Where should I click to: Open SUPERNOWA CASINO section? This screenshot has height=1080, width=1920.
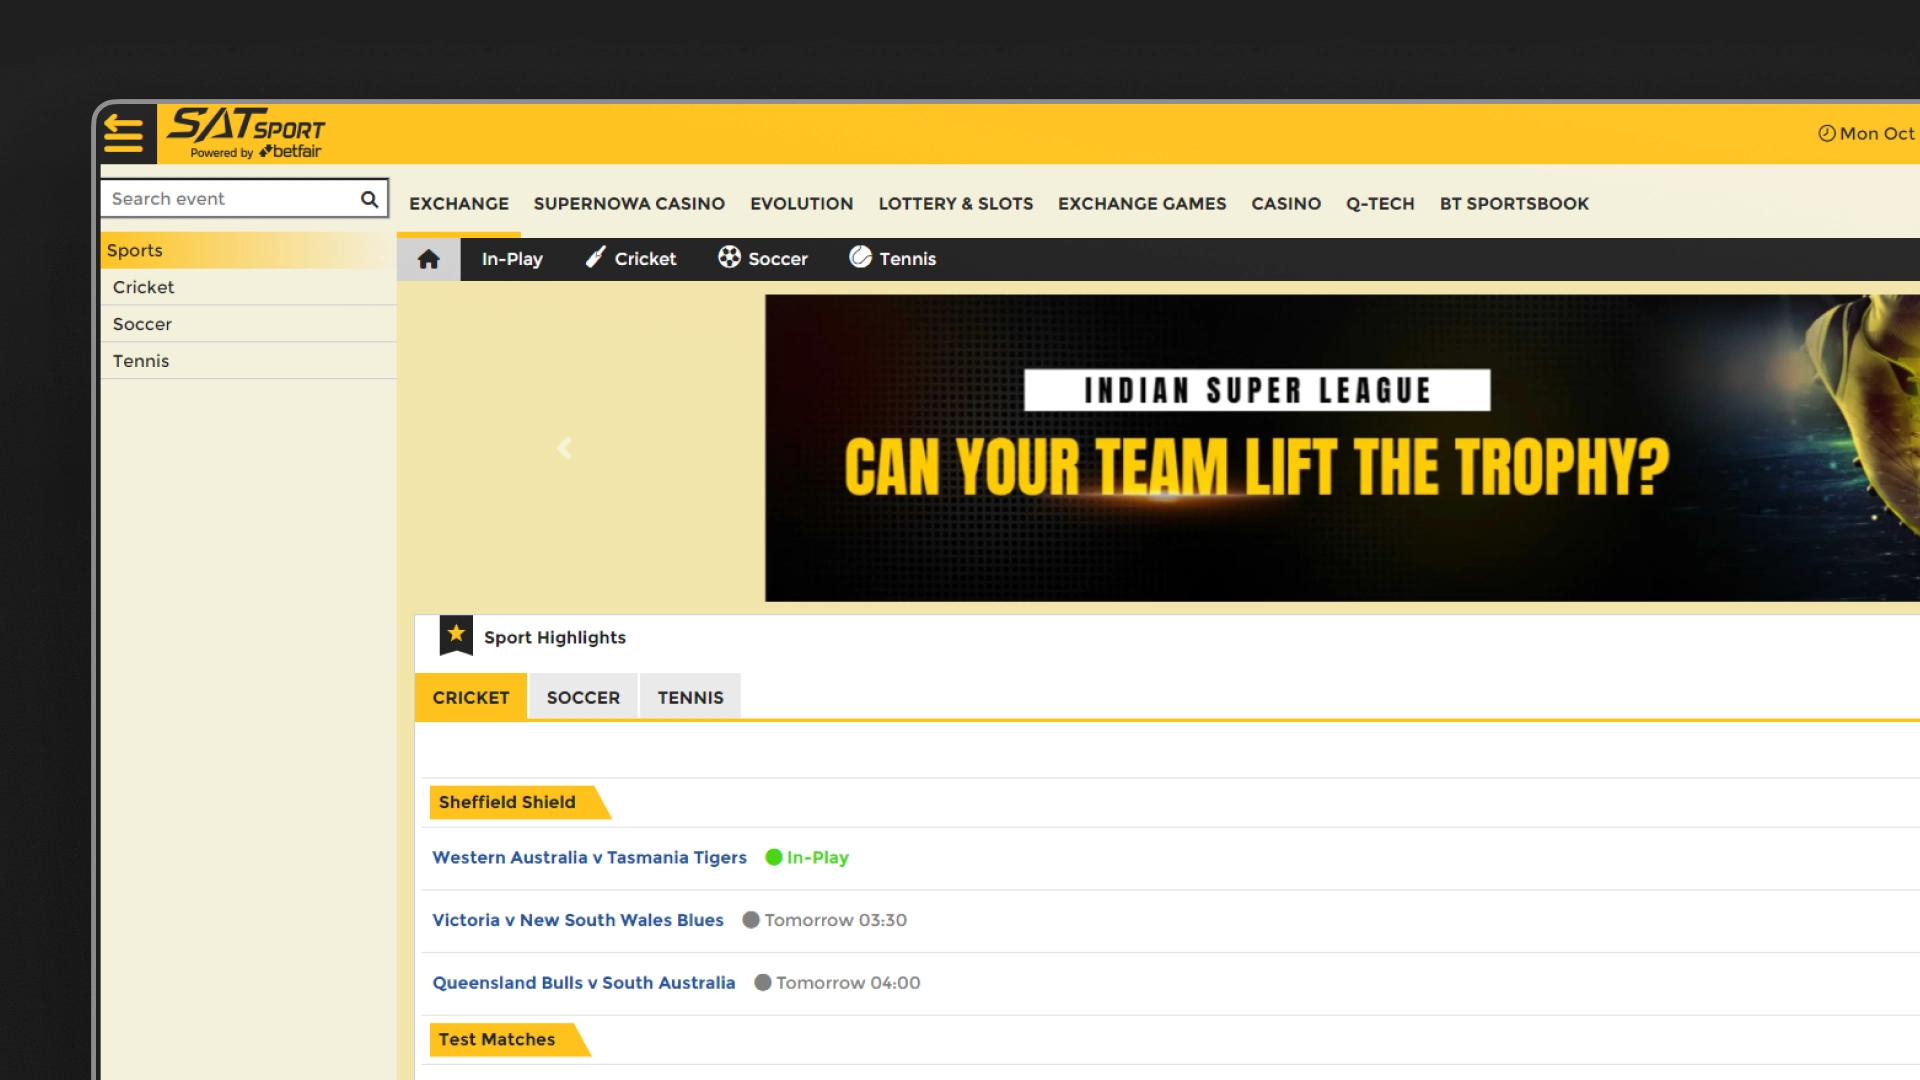coord(629,204)
